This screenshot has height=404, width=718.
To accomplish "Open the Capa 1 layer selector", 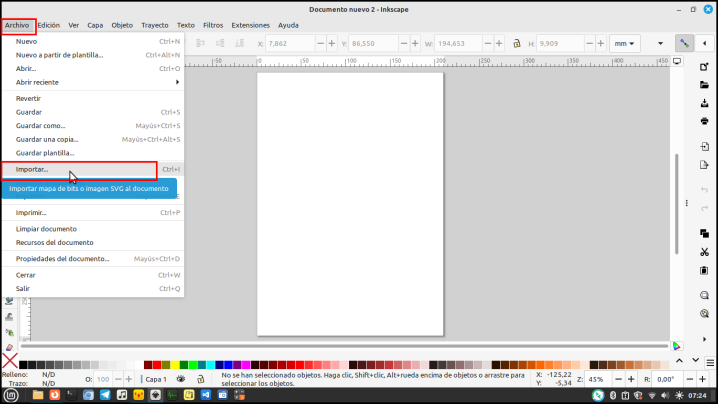I will tap(156, 379).
